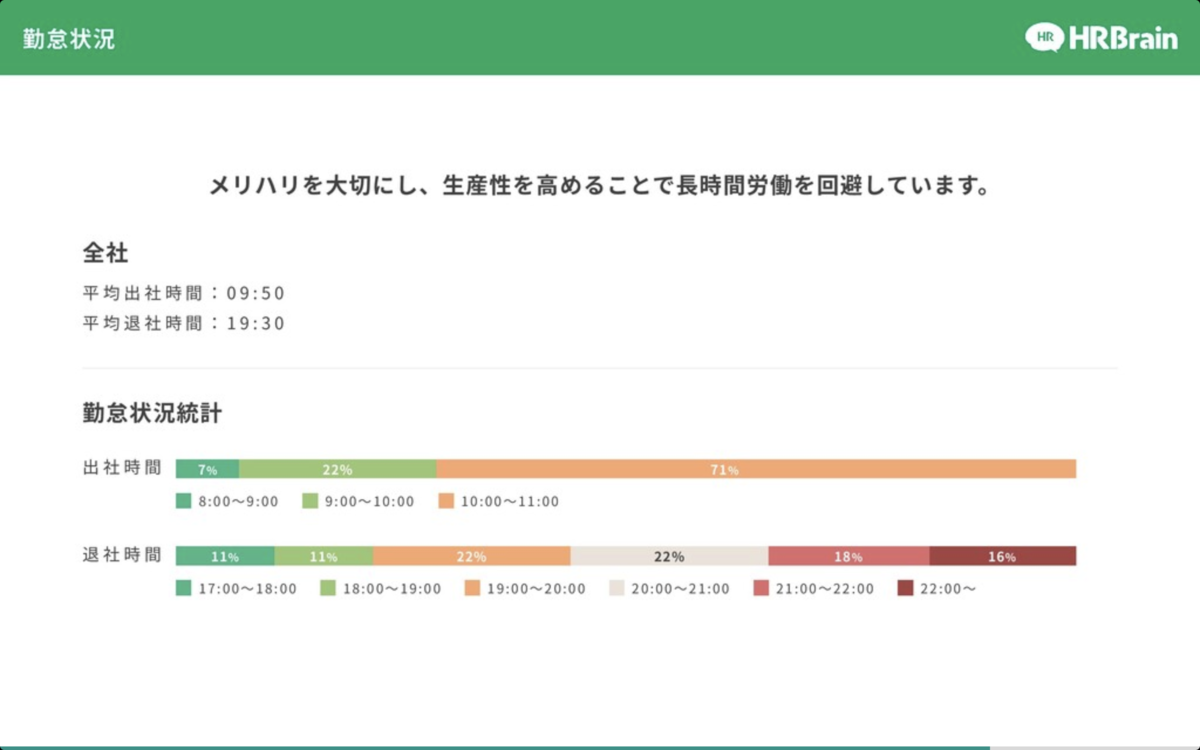Click the 出社時間 row label
This screenshot has height=750, width=1200.
pos(122,467)
